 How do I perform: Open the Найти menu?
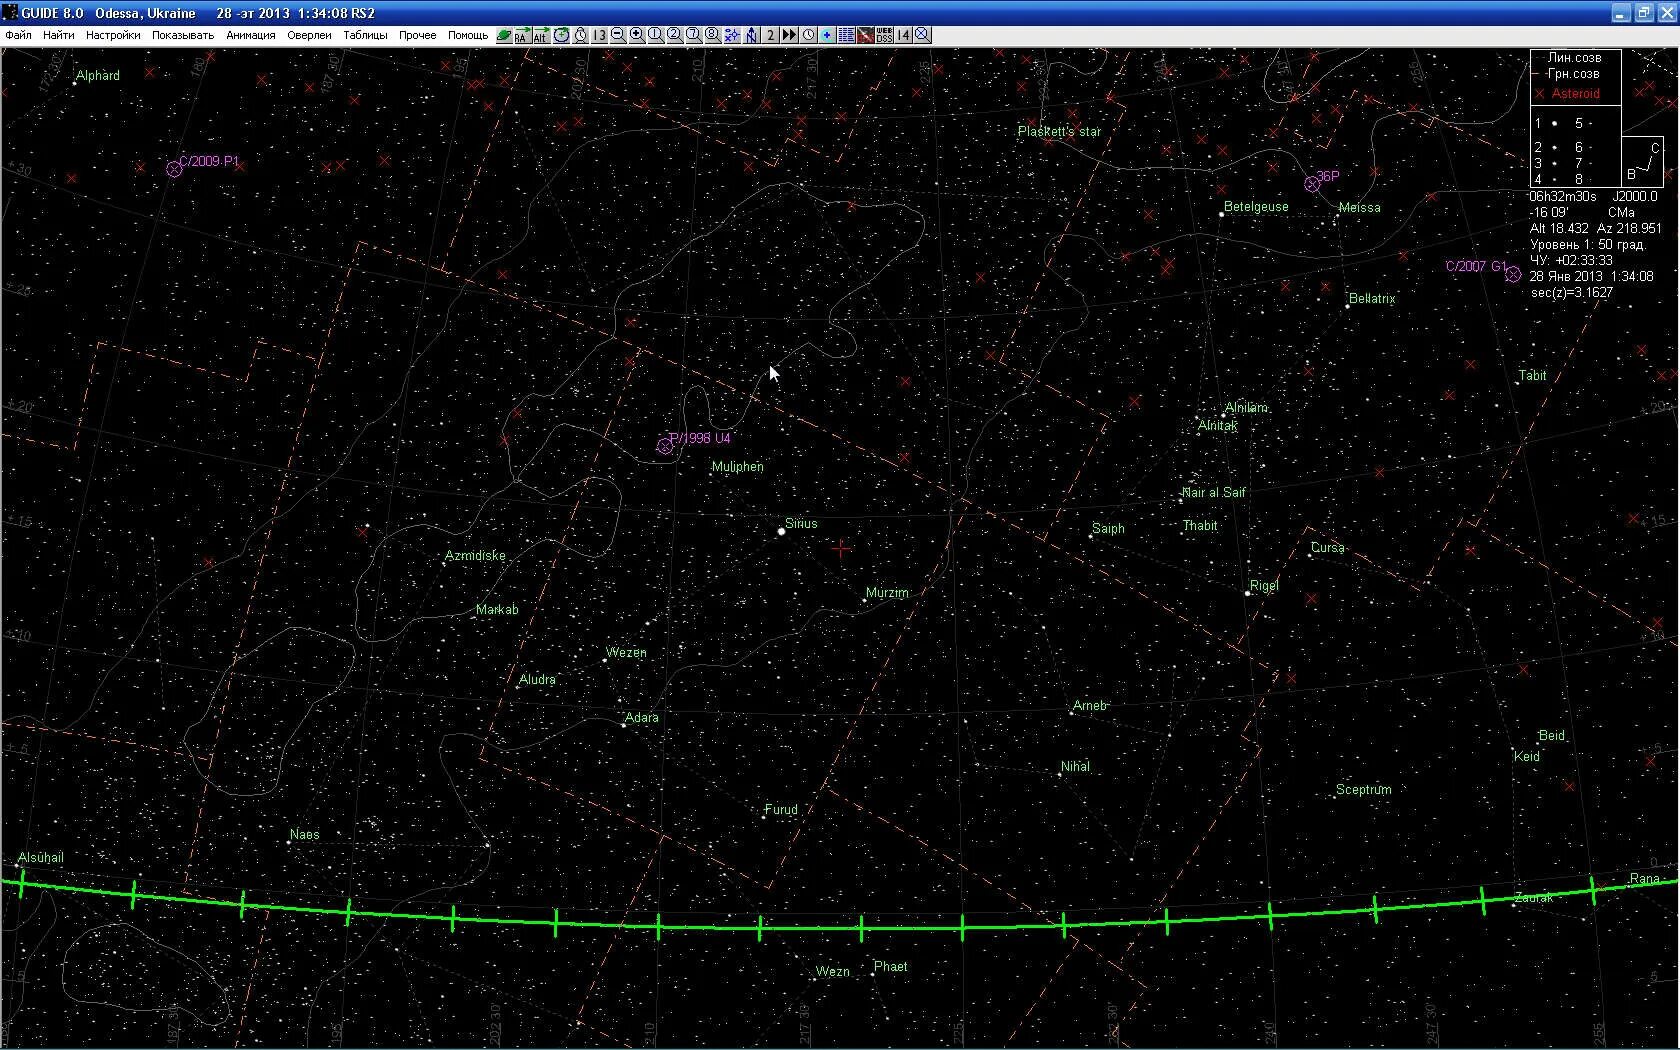[x=59, y=35]
